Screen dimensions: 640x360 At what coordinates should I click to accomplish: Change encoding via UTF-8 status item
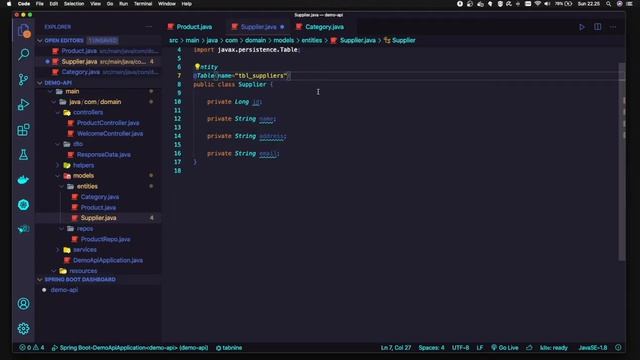[x=460, y=348]
